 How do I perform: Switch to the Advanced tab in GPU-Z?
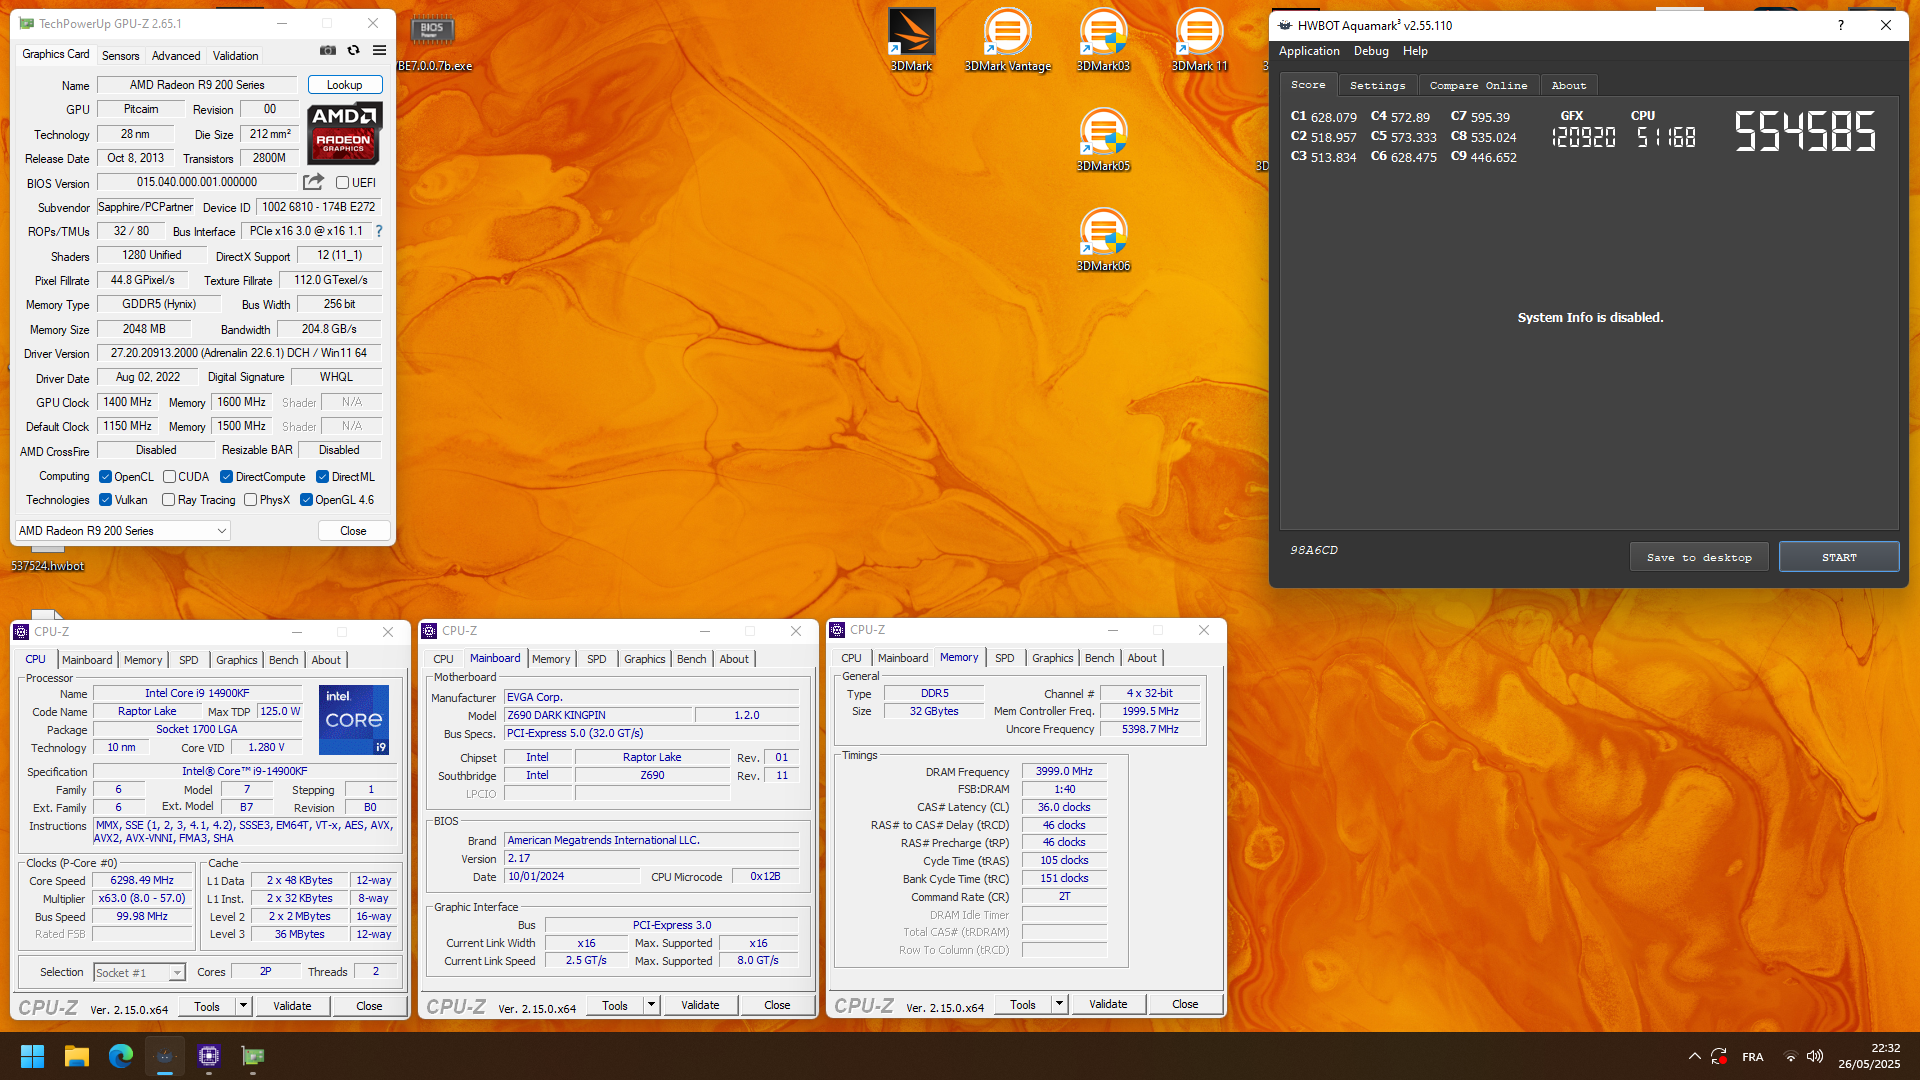pyautogui.click(x=176, y=56)
